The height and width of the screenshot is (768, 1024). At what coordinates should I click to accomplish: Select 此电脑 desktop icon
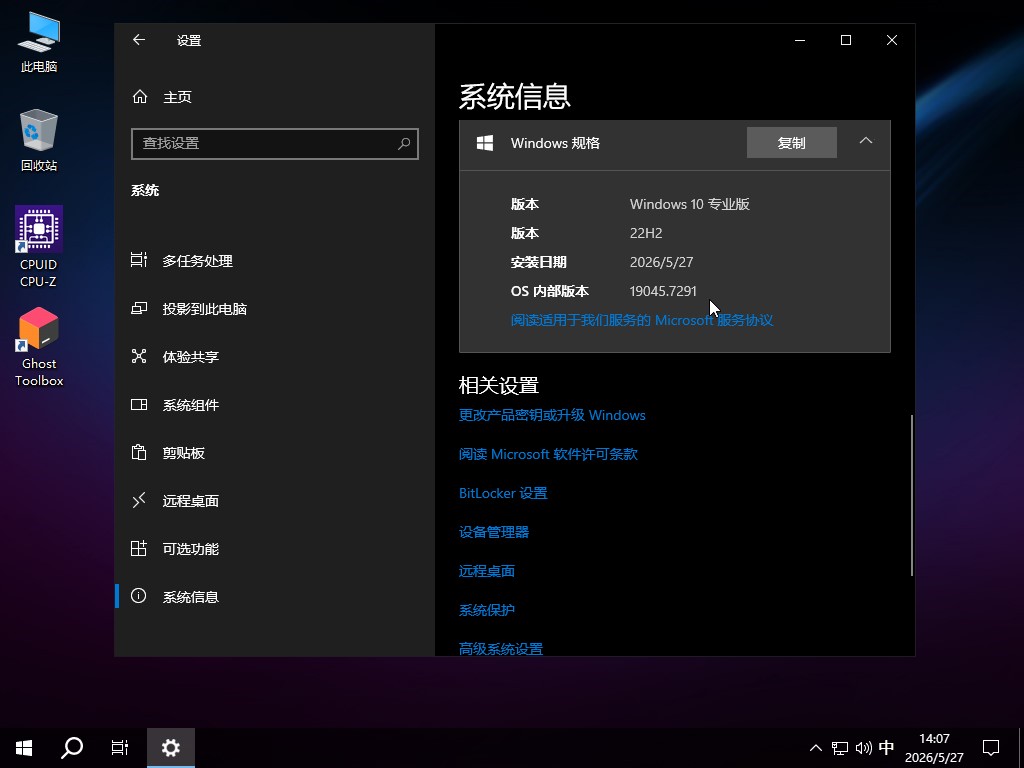[39, 42]
